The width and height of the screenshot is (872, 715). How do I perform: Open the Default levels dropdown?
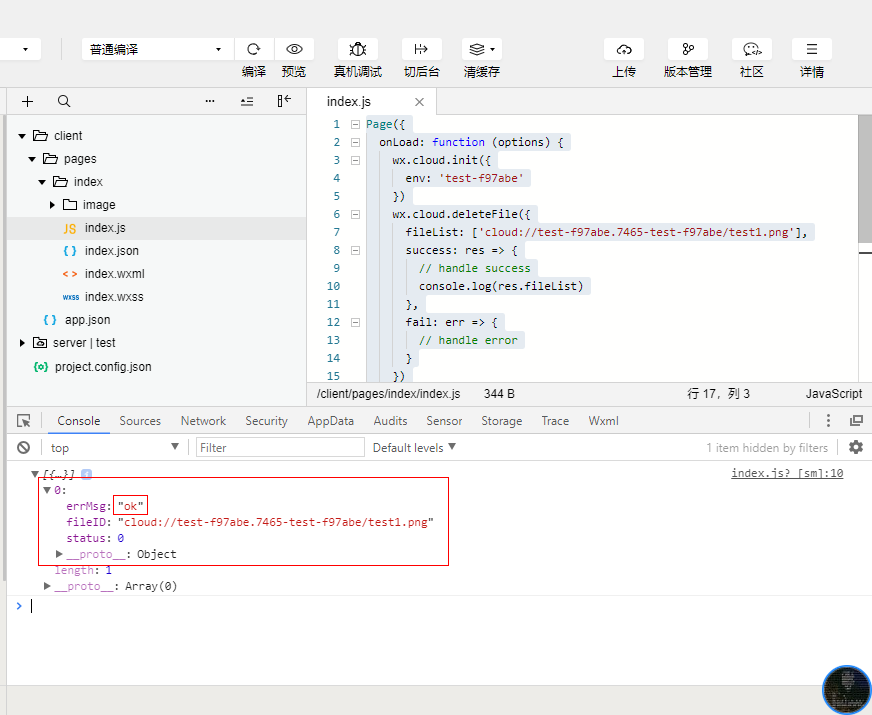414,448
